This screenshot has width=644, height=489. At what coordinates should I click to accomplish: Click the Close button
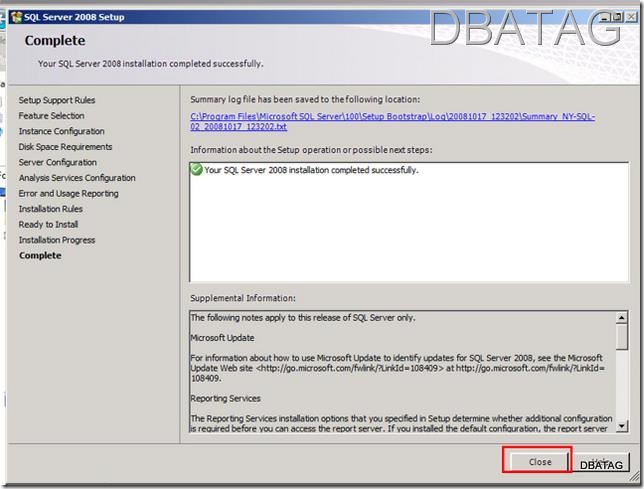coord(539,462)
